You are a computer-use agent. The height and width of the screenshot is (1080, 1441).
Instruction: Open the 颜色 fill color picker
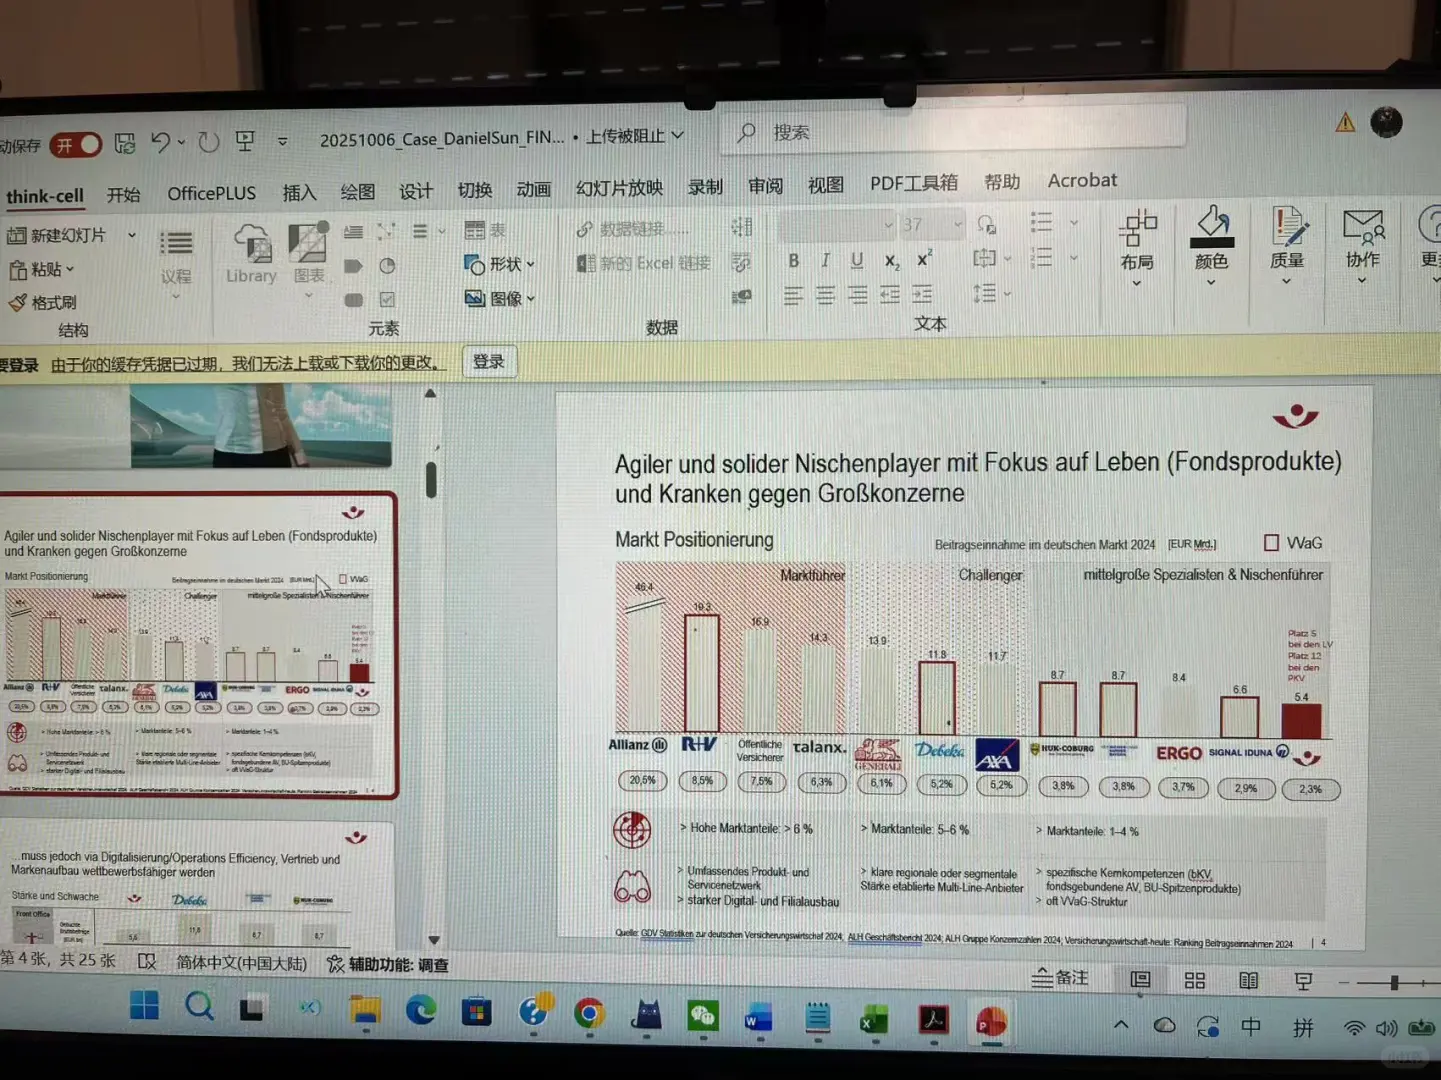click(x=1211, y=246)
